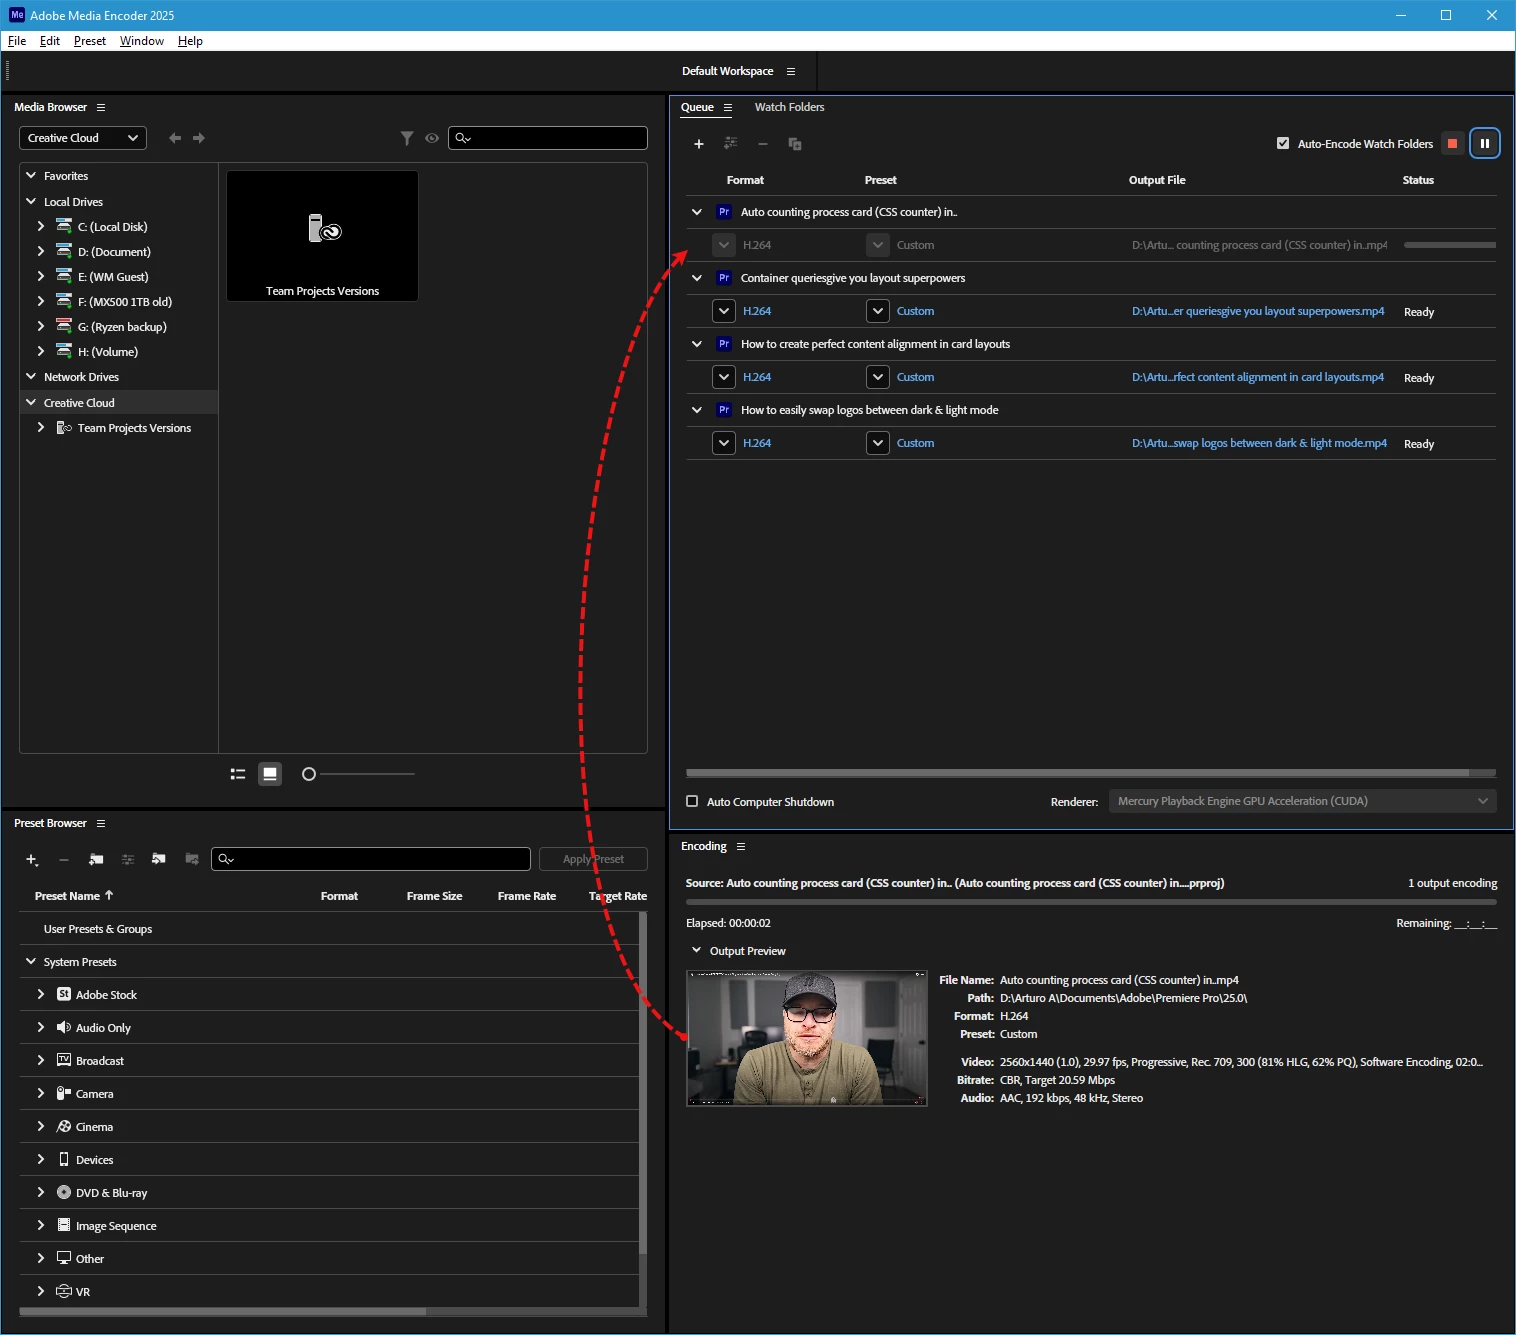Open the File menu
Screen dimensions: 1516x1335
pyautogui.click(x=17, y=41)
